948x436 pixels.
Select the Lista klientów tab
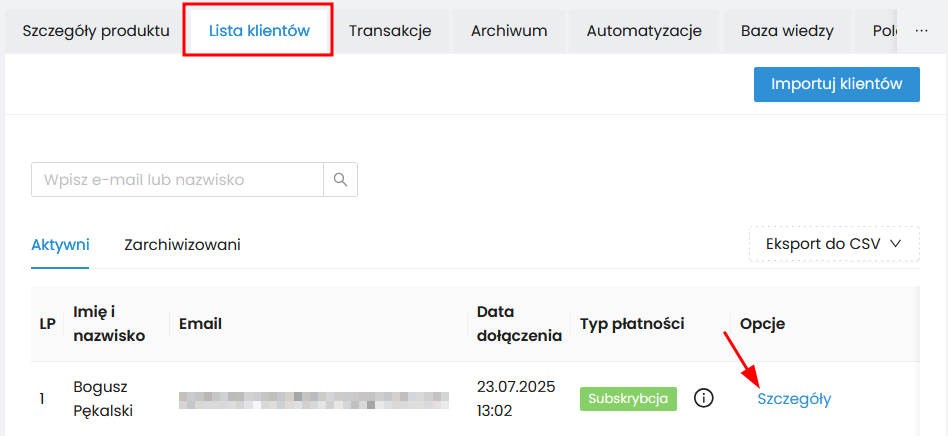259,31
